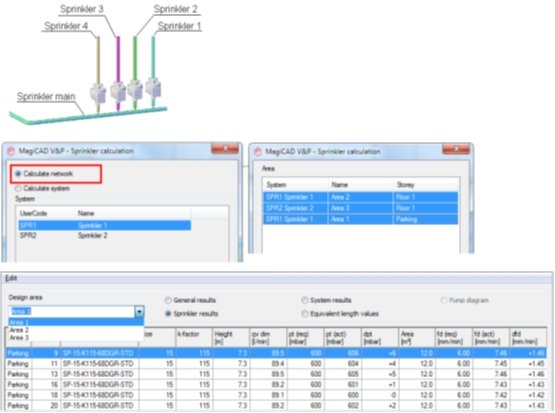Open the Design area dropdown arrow
The width and height of the screenshot is (555, 413).
coord(139,312)
